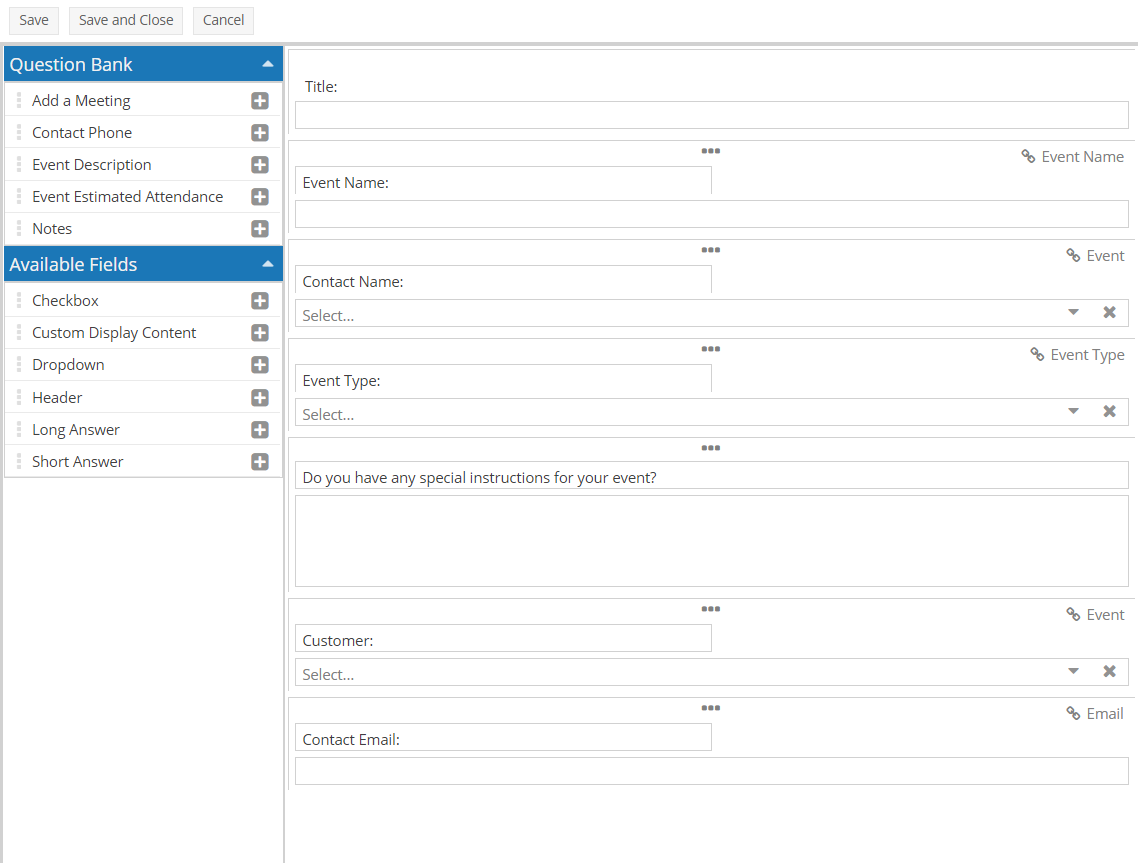Add a Header field

pos(260,398)
